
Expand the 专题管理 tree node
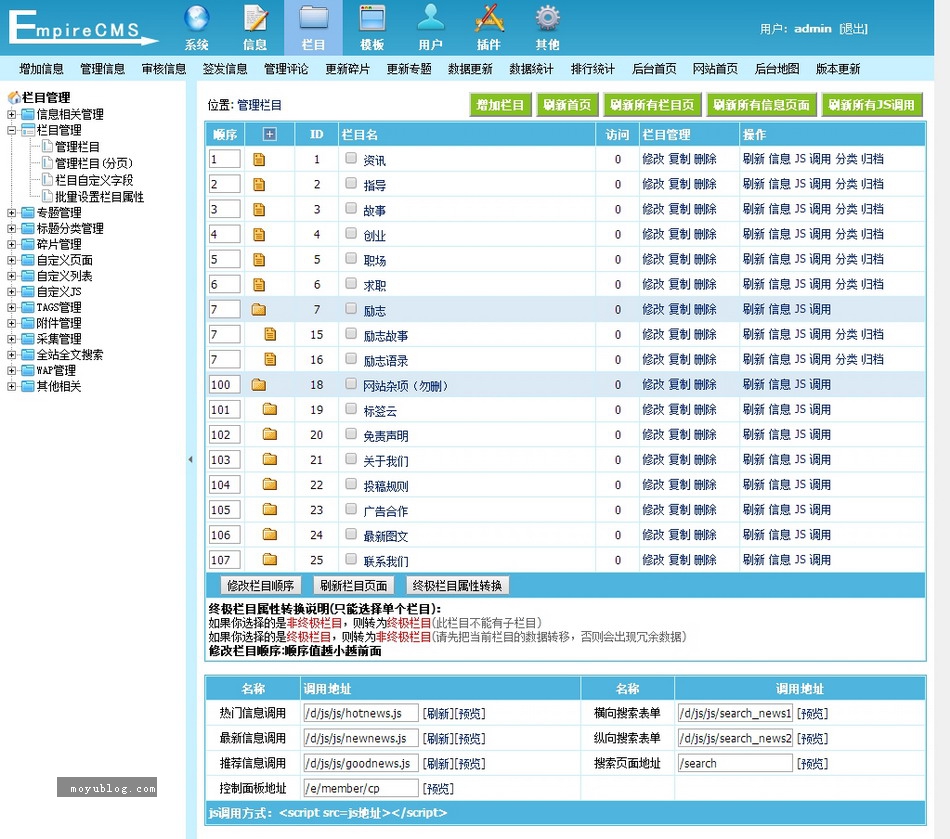tap(12, 213)
